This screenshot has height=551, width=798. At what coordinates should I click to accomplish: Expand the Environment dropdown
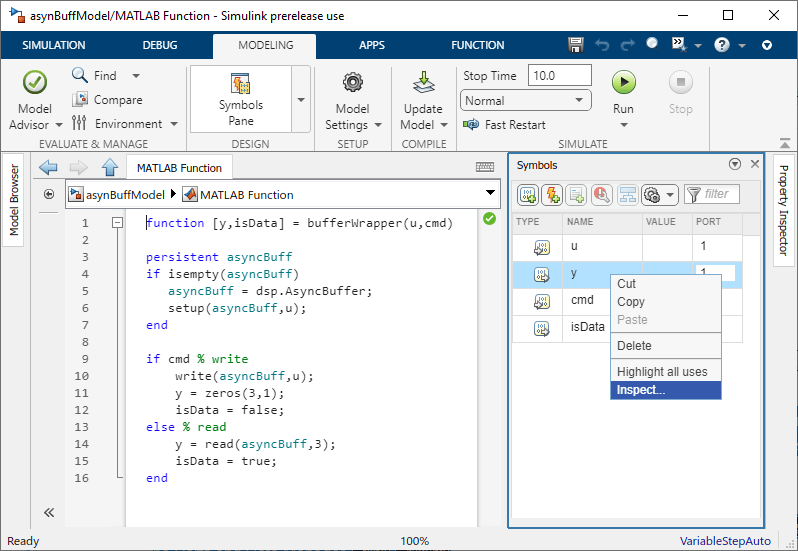click(173, 124)
